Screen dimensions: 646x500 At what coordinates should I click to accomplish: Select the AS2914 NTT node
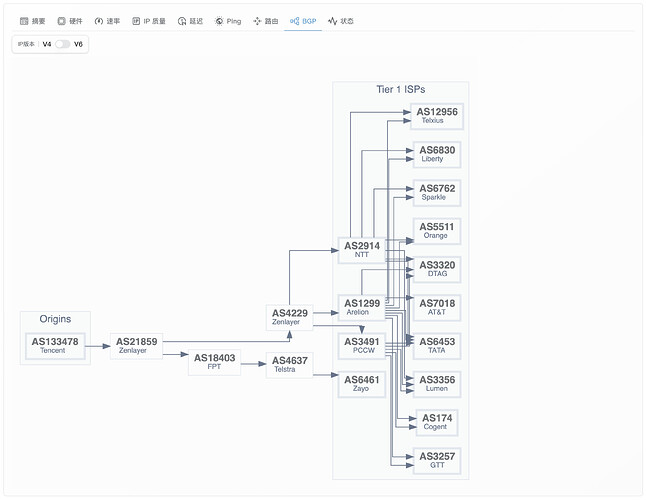[362, 250]
